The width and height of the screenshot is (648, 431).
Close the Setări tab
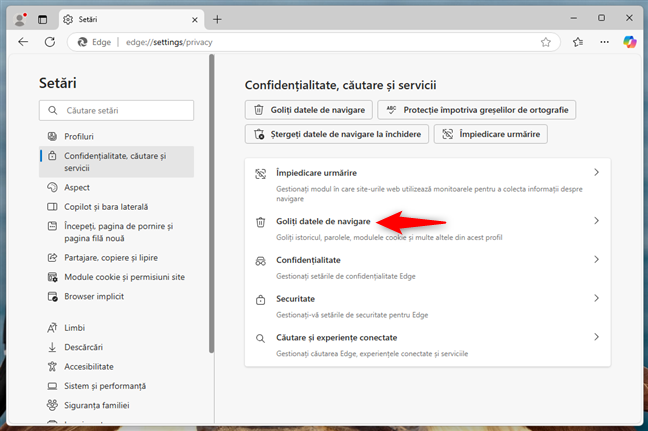pos(195,19)
